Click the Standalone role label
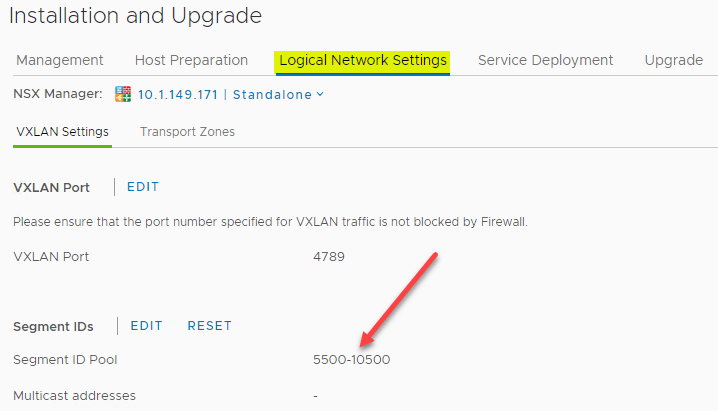The height and width of the screenshot is (411, 718). click(x=272, y=95)
